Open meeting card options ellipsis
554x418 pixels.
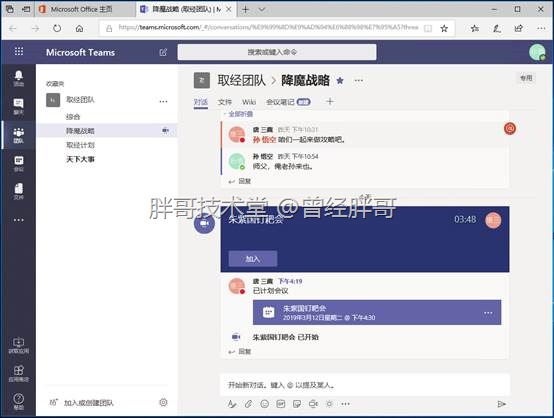coord(488,313)
